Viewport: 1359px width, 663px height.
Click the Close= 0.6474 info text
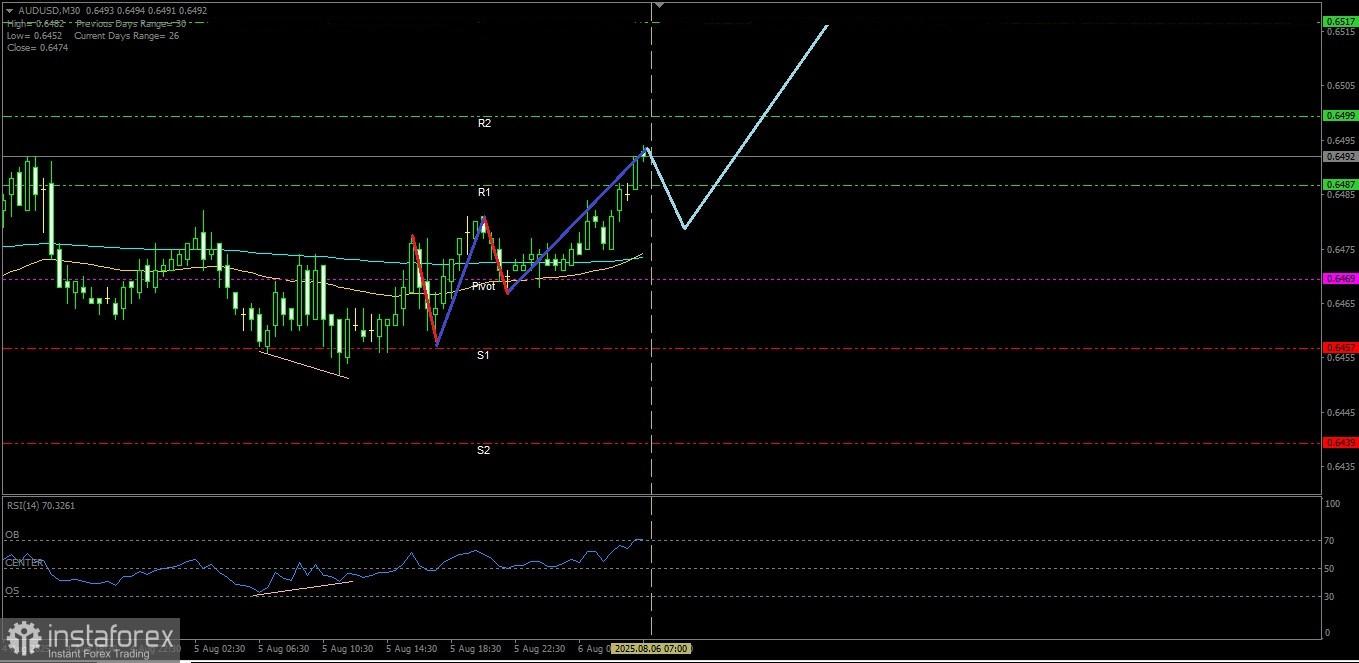click(37, 47)
